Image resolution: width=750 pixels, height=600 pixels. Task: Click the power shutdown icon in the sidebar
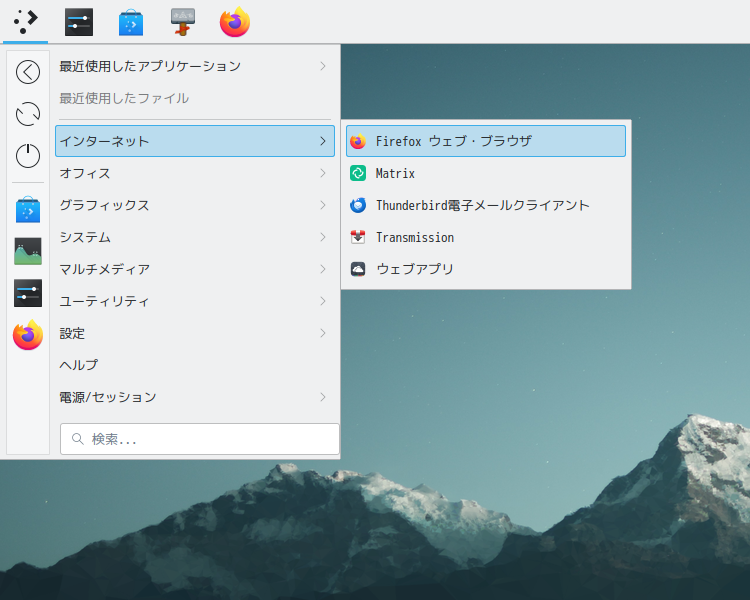[28, 156]
